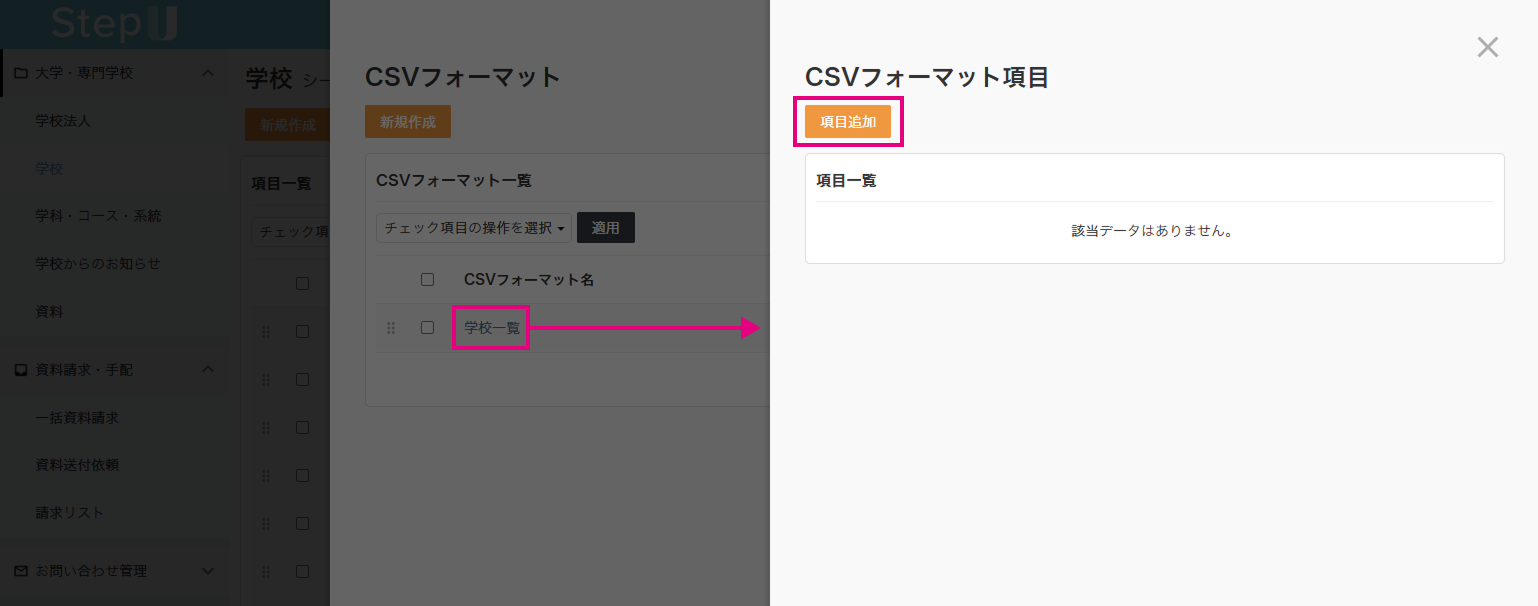Check the select-all checkbox in the table header

(x=428, y=279)
